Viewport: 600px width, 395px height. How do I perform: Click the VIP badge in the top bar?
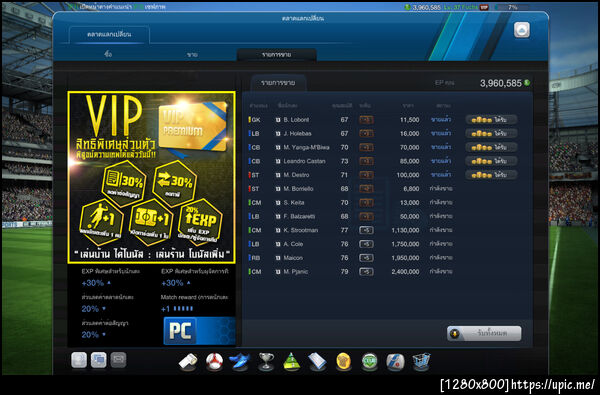(x=484, y=7)
